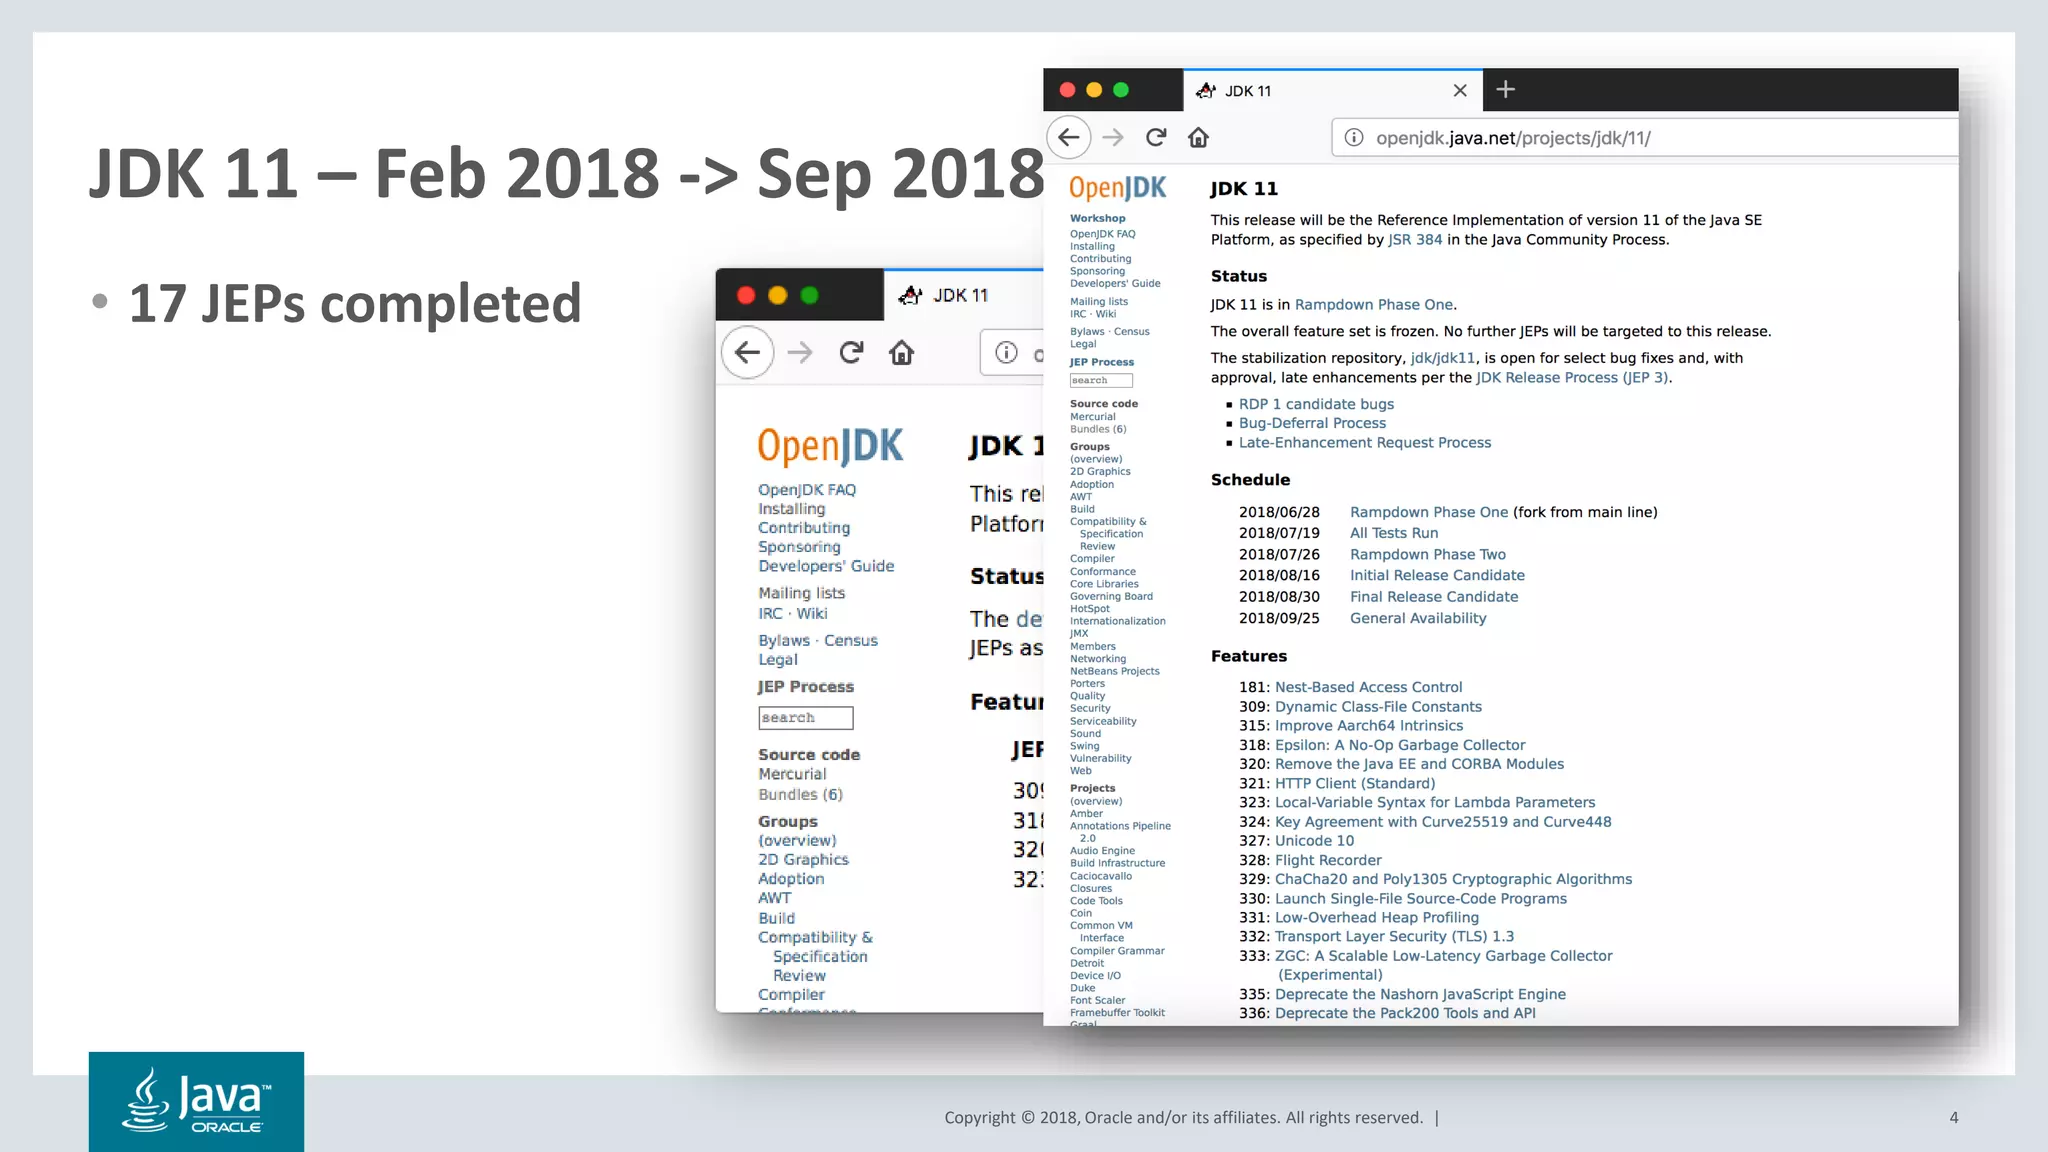Open Wiki link in rear window sidebar
The image size is (2048, 1152).
(x=811, y=613)
